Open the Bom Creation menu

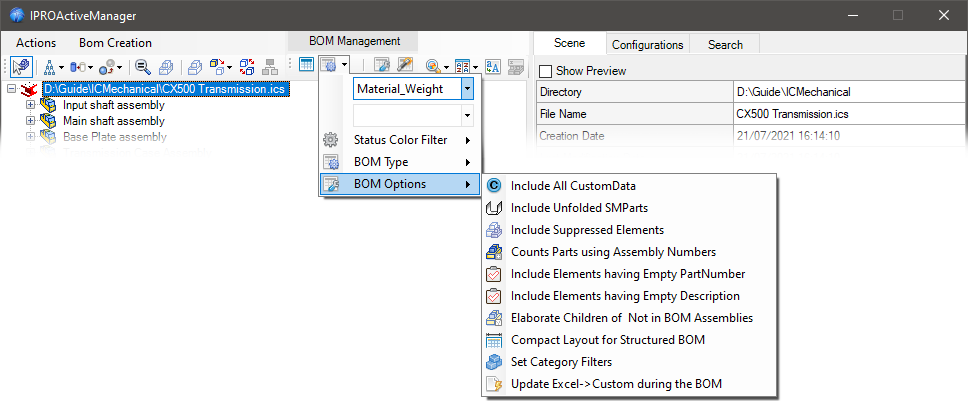point(115,43)
